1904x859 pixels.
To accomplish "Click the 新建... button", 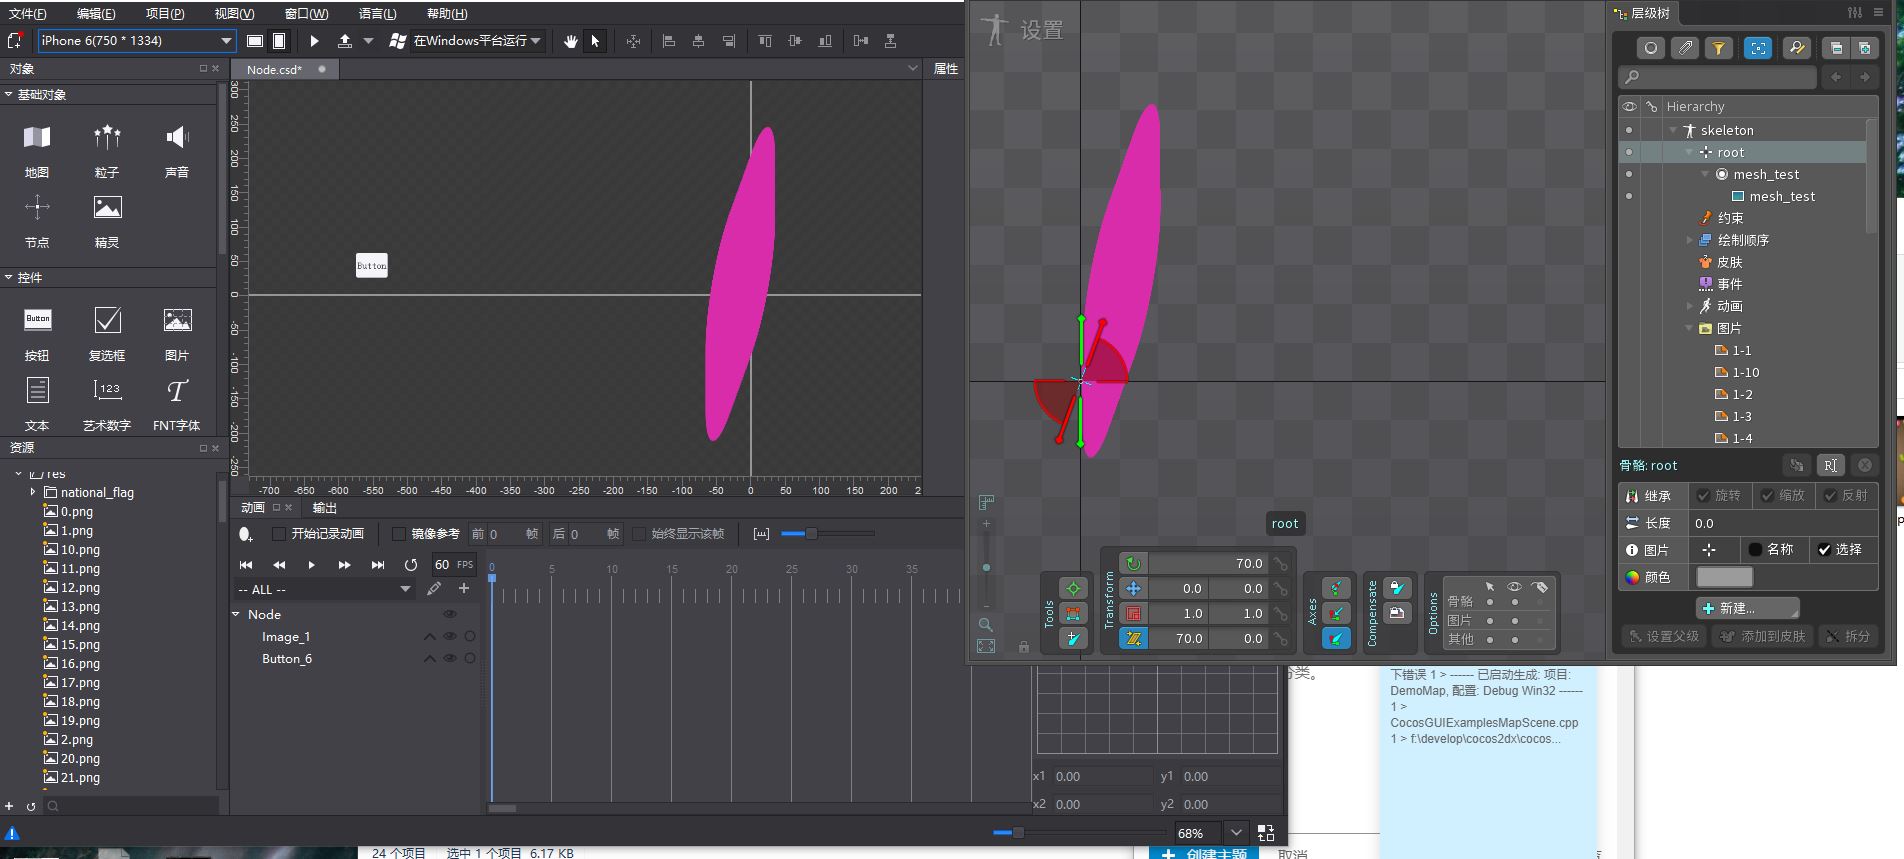I will point(1747,608).
